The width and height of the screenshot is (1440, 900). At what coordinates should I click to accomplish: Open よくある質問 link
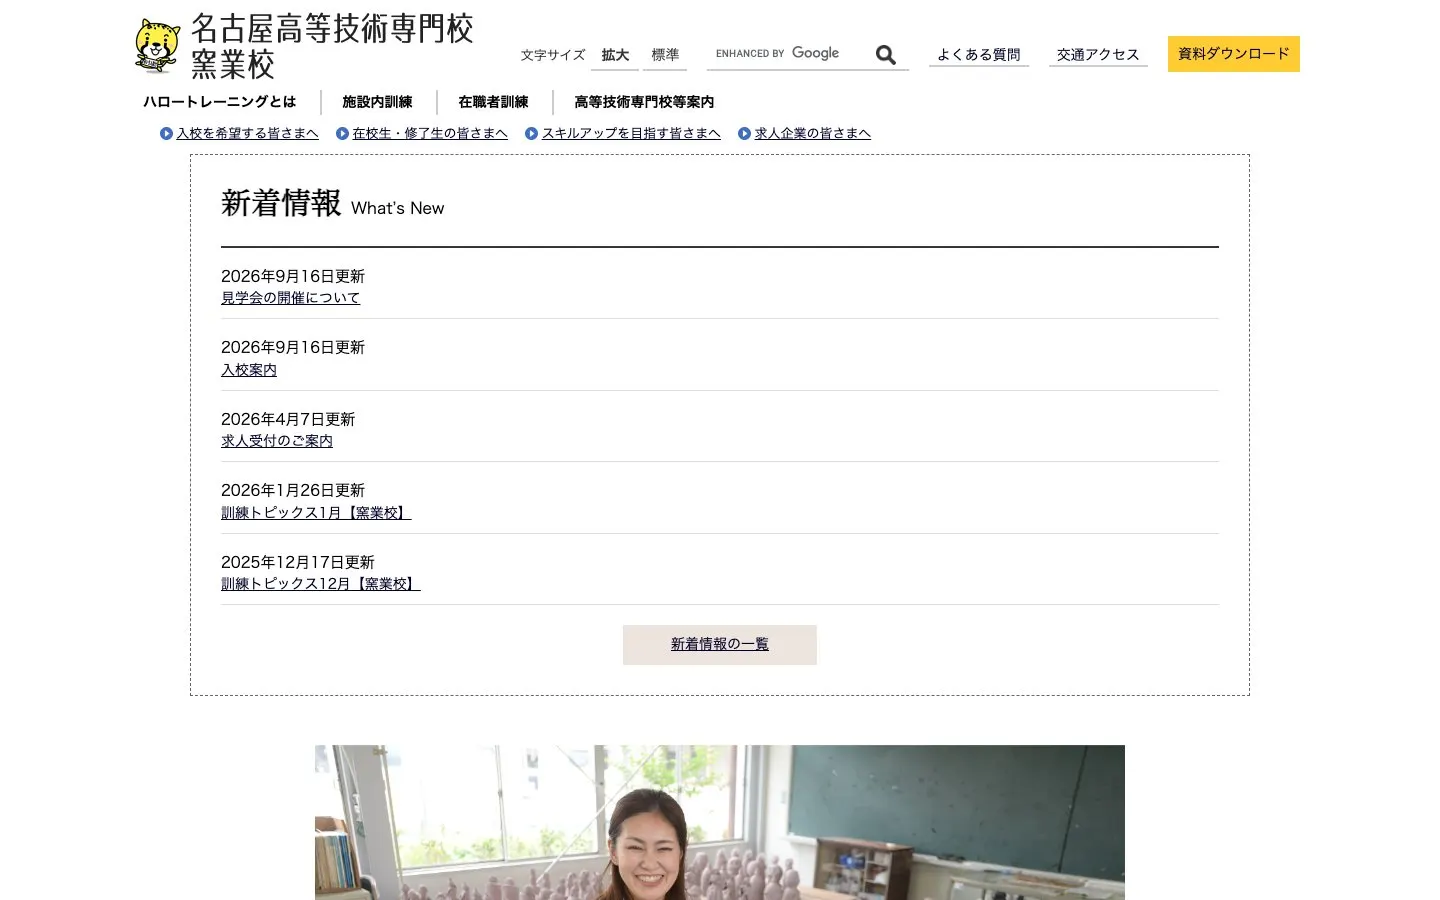click(979, 55)
